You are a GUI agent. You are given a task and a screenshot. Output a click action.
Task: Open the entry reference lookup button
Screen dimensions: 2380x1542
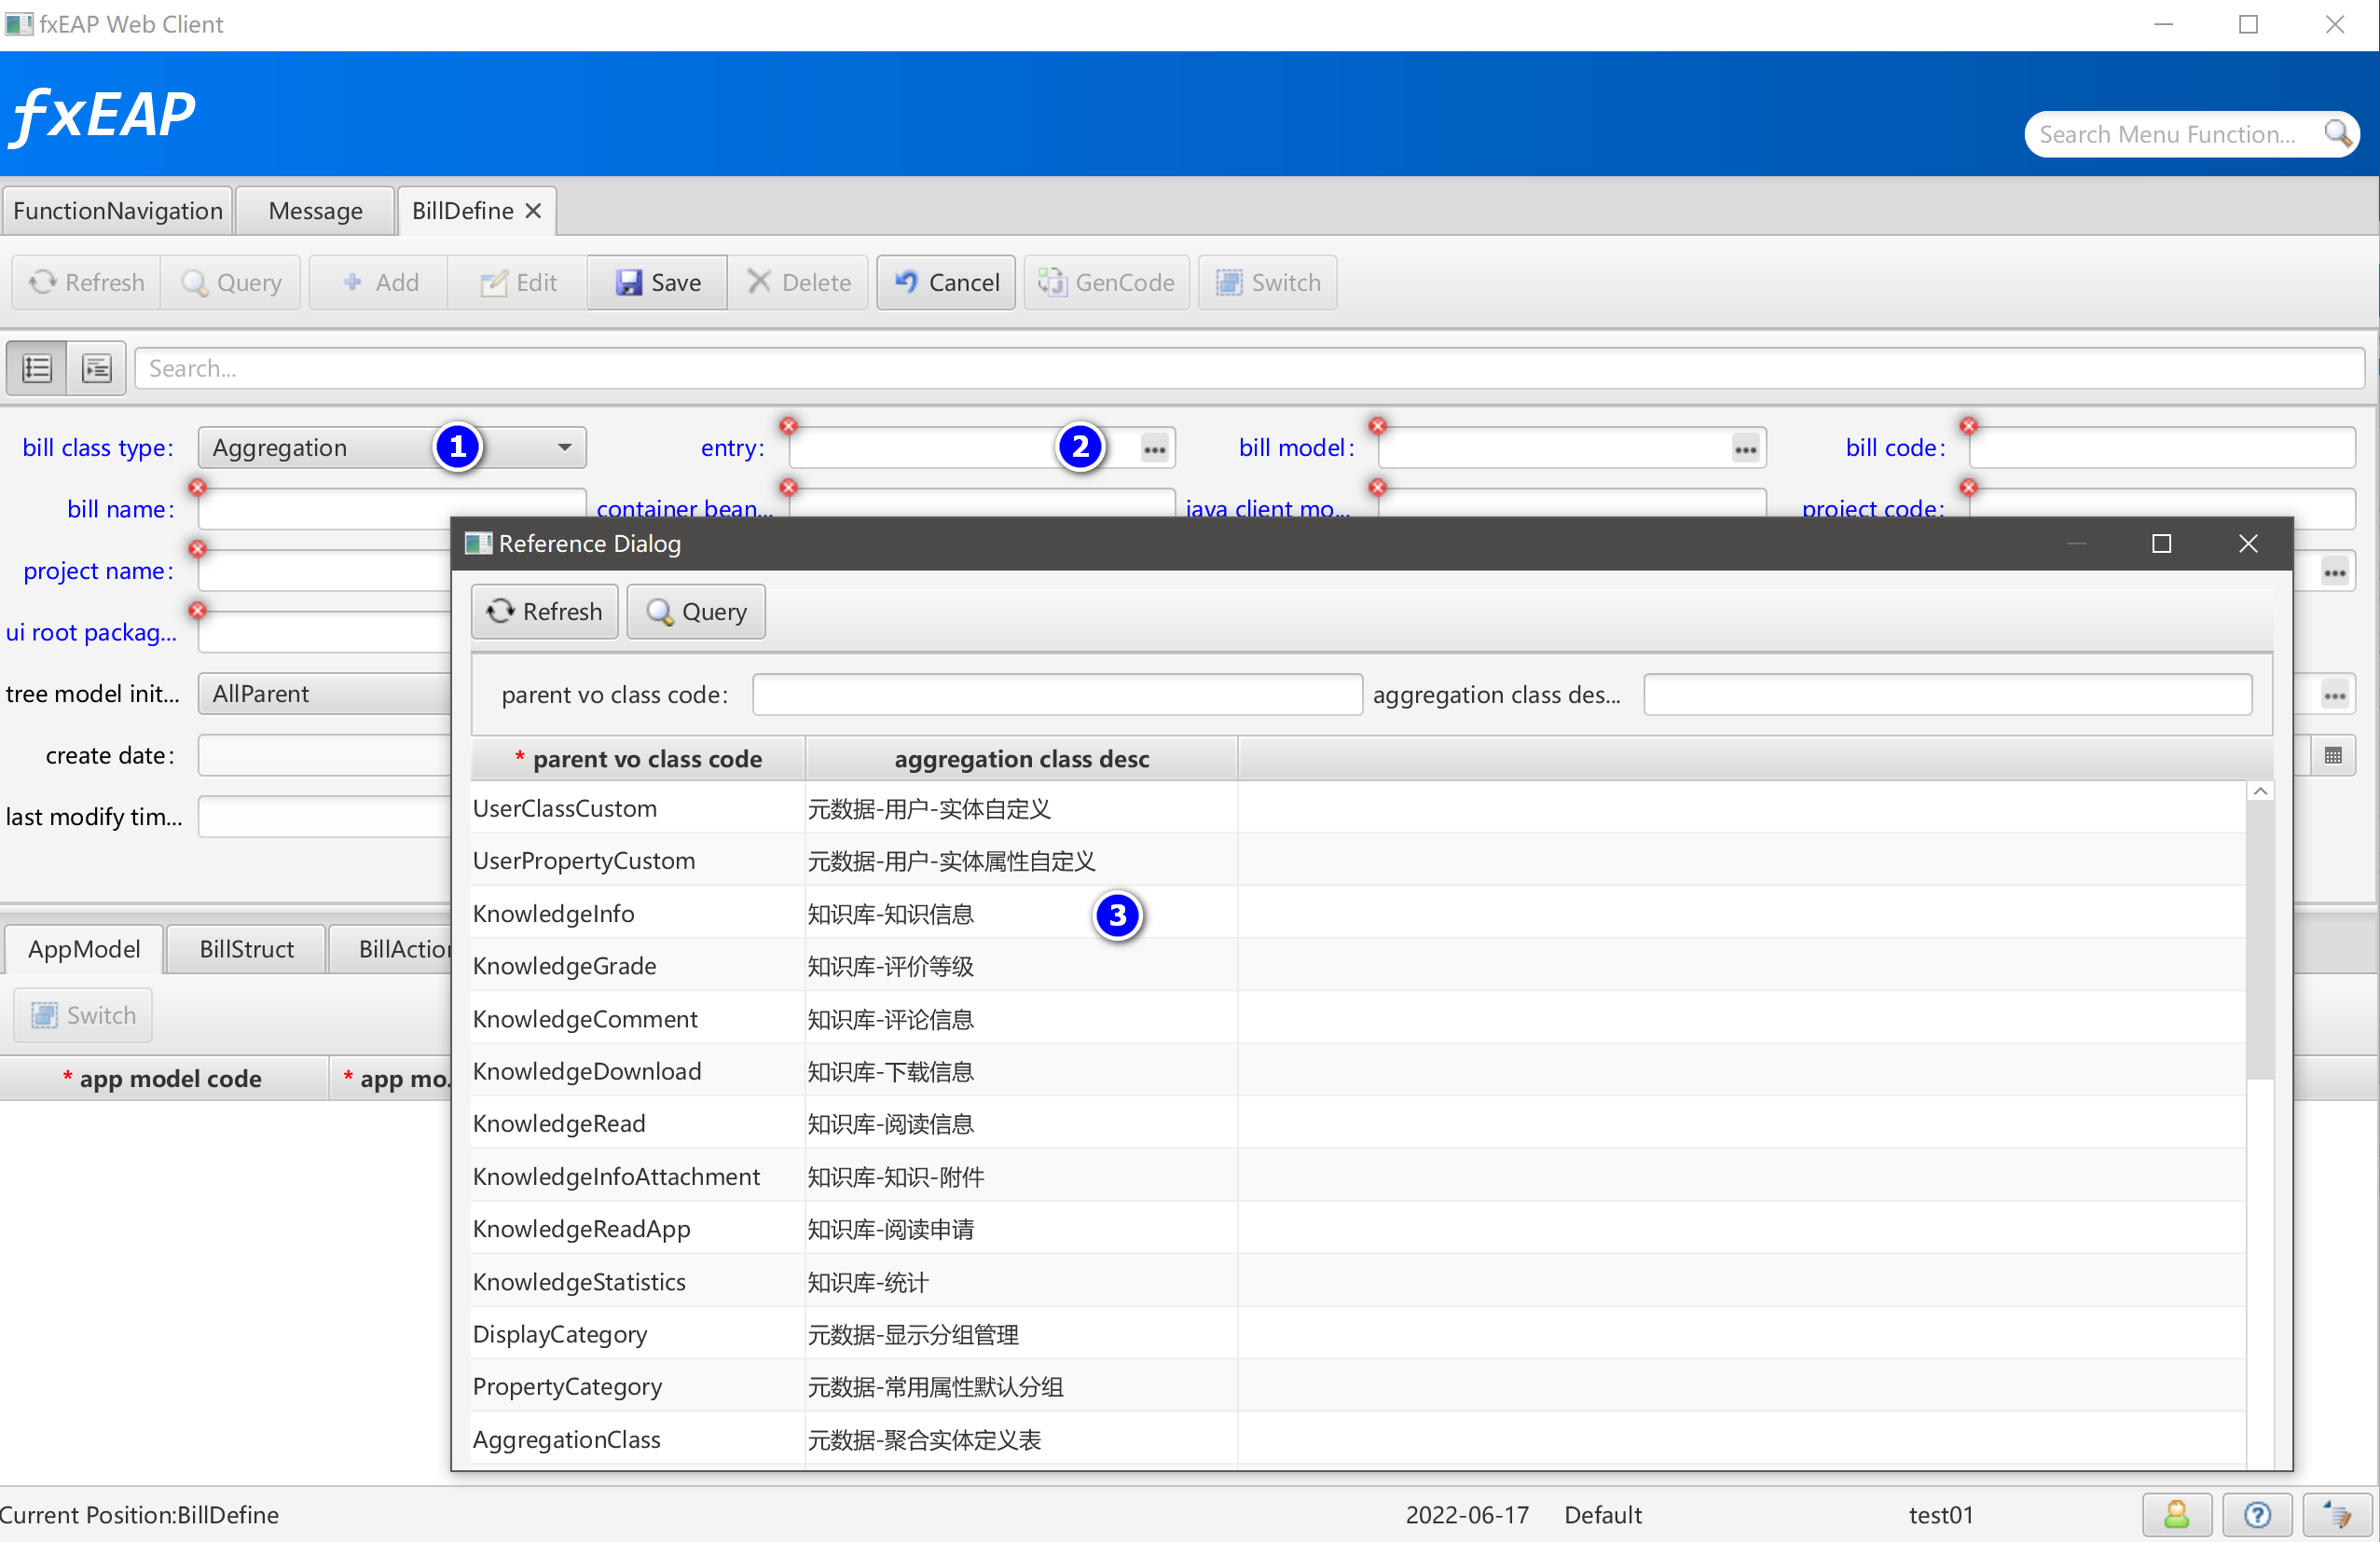1154,449
